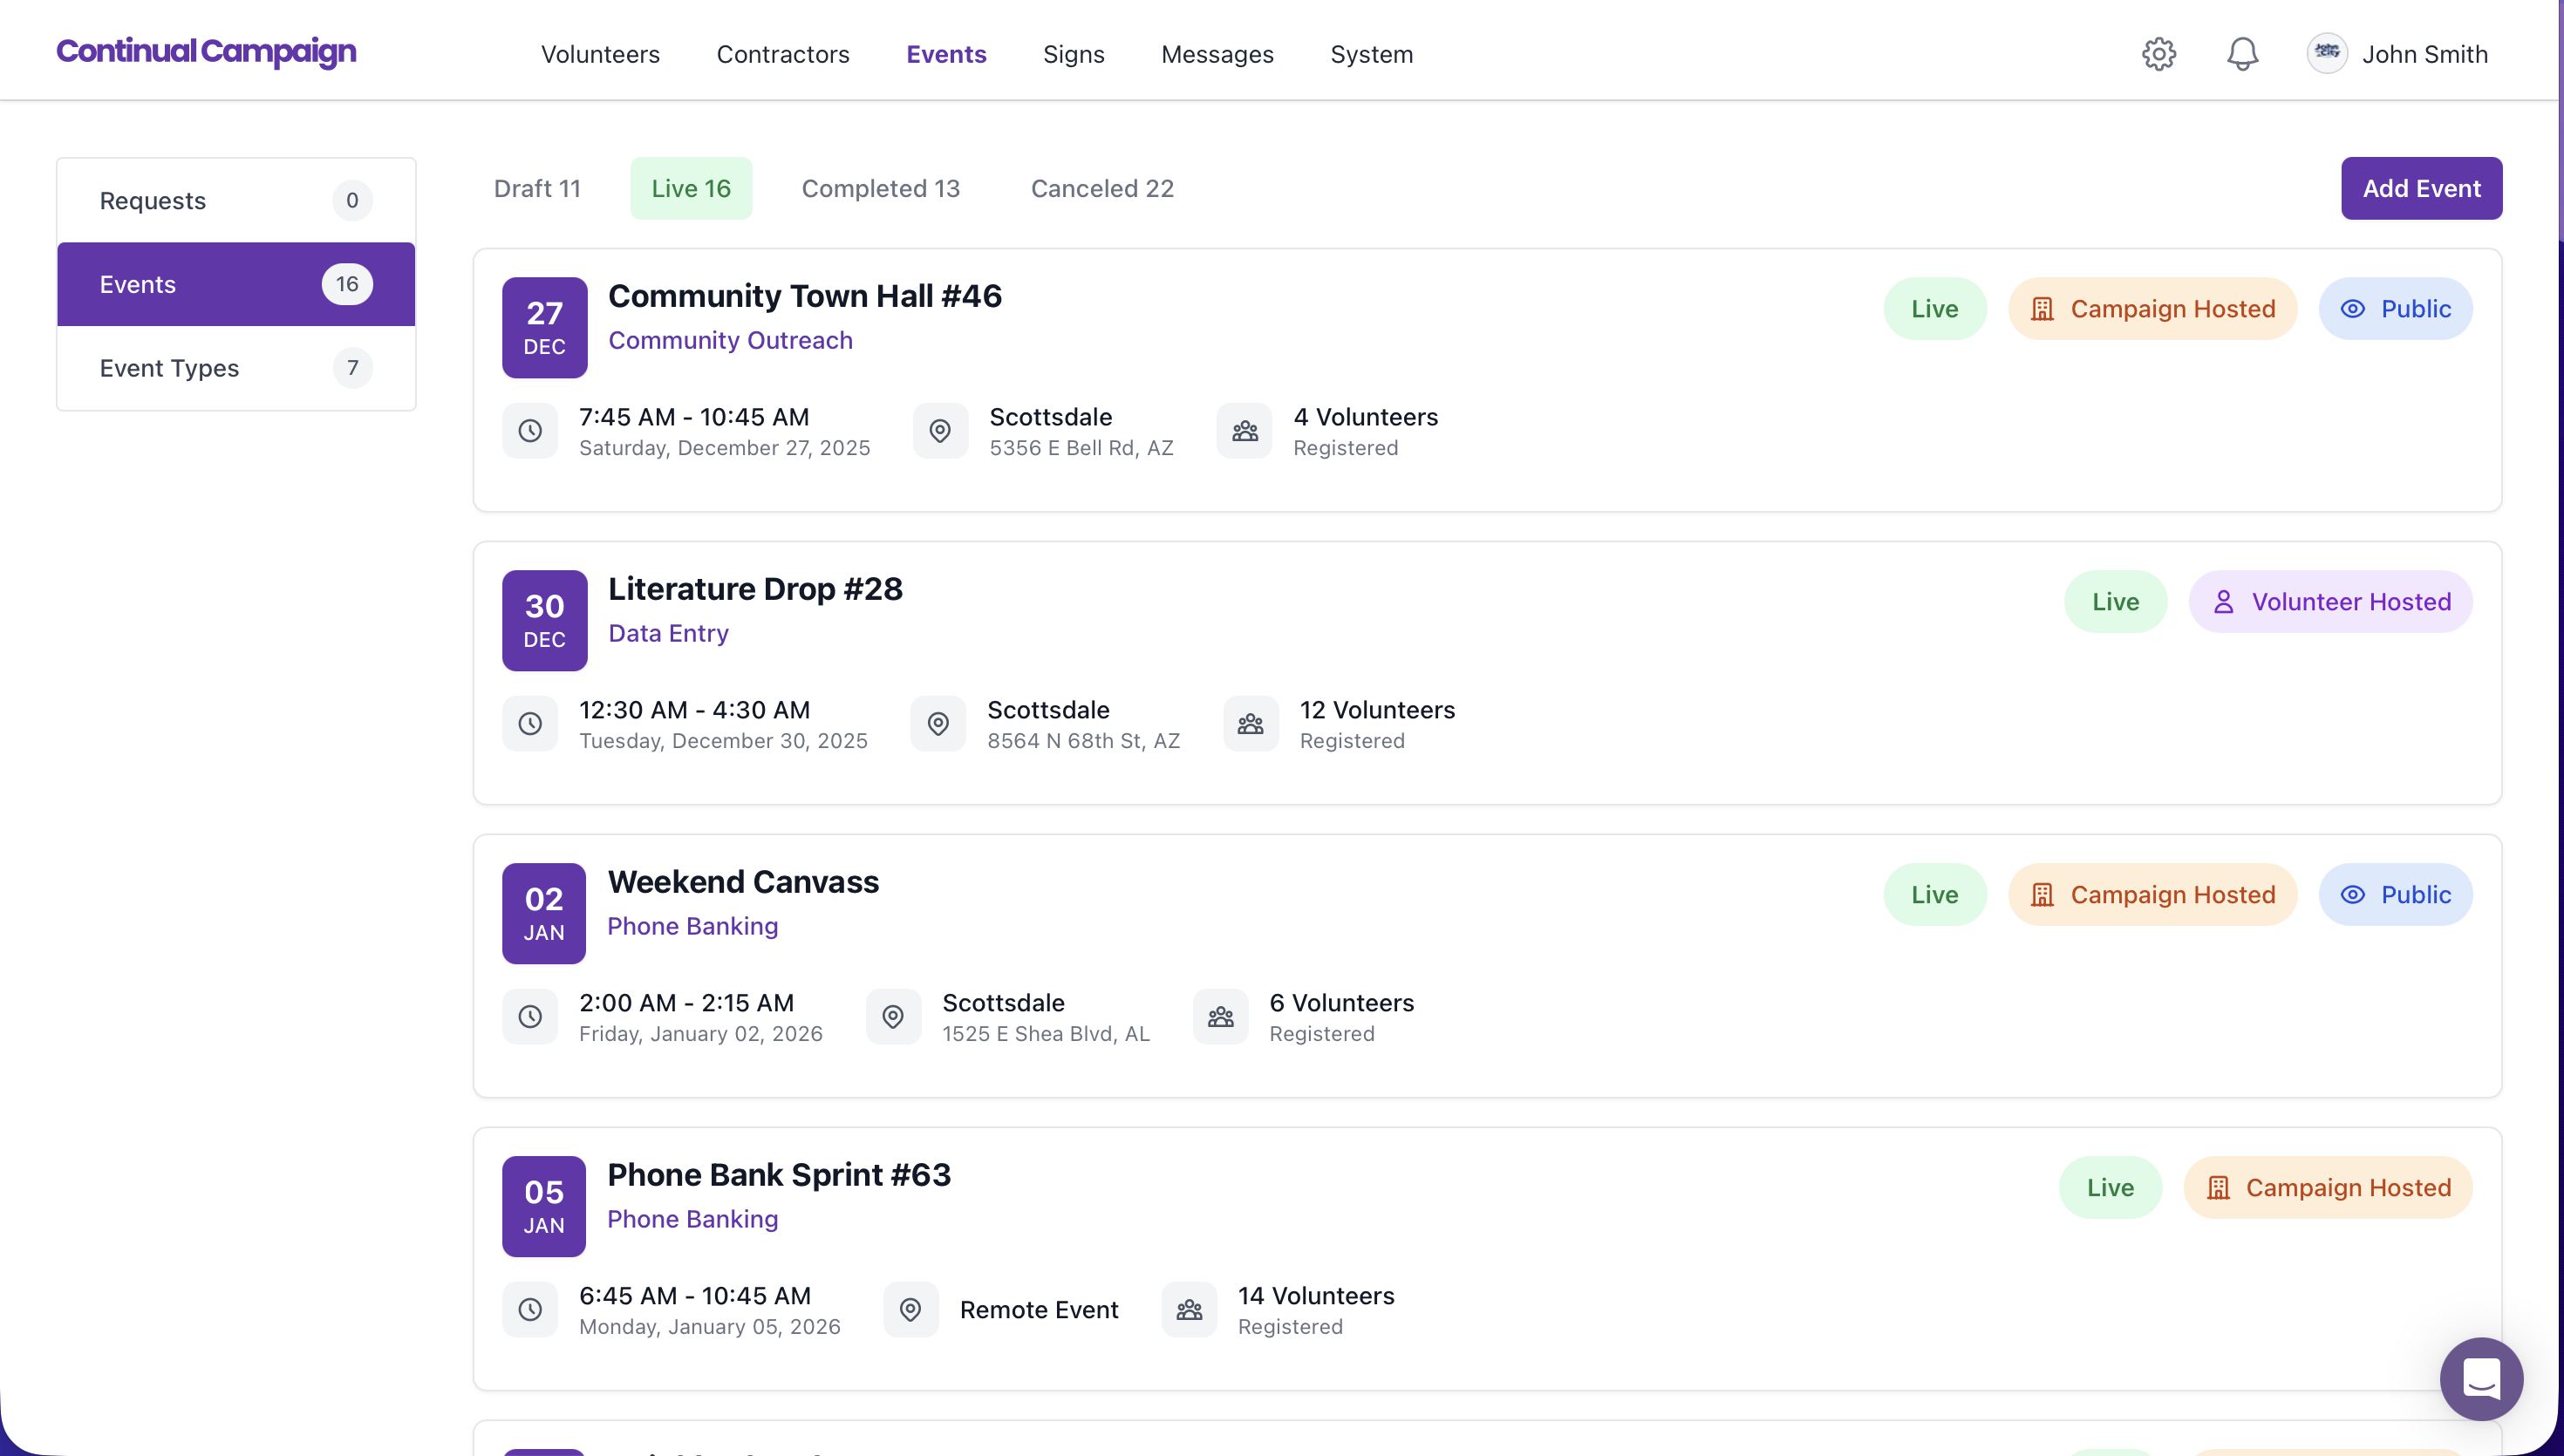Click the clock icon for Community Town Hall #46
2564x1456 pixels.
click(530, 431)
